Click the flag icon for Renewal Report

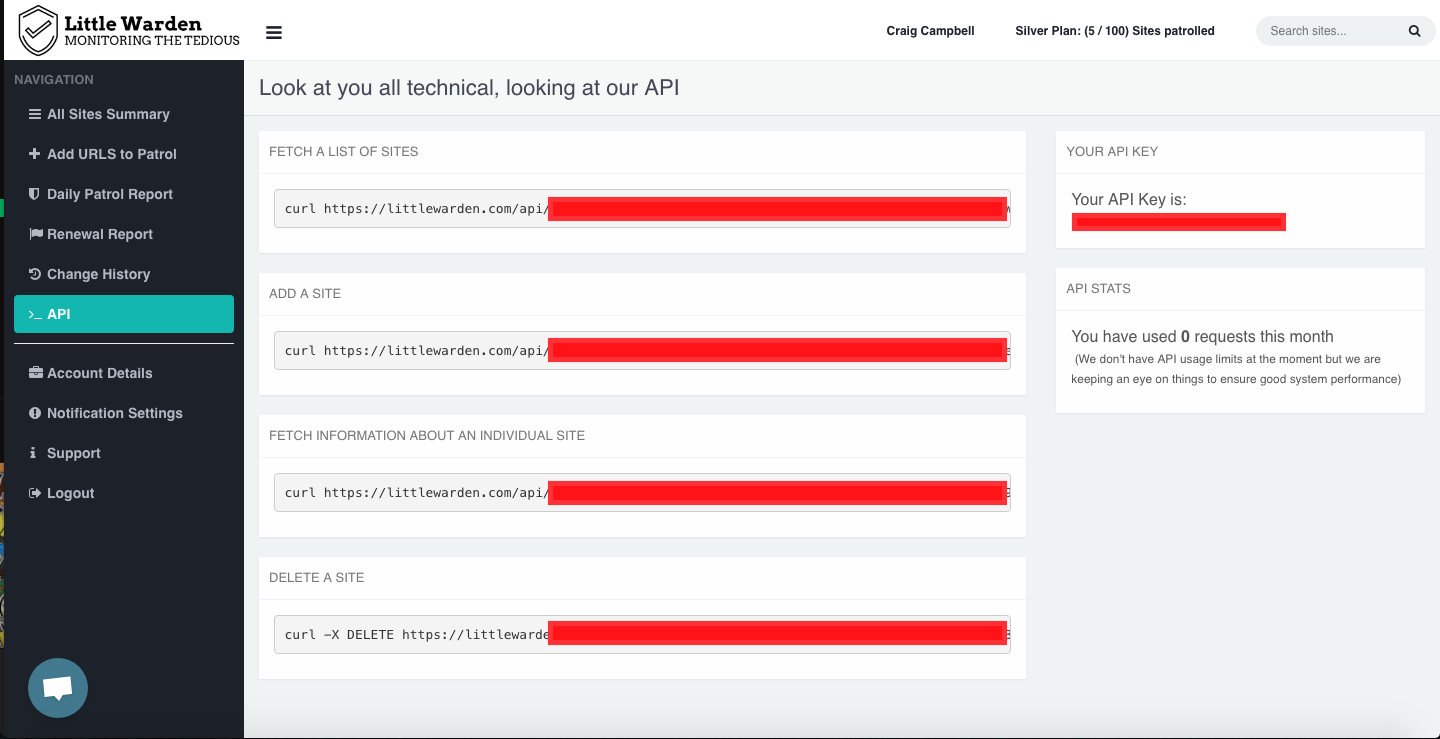[36, 234]
